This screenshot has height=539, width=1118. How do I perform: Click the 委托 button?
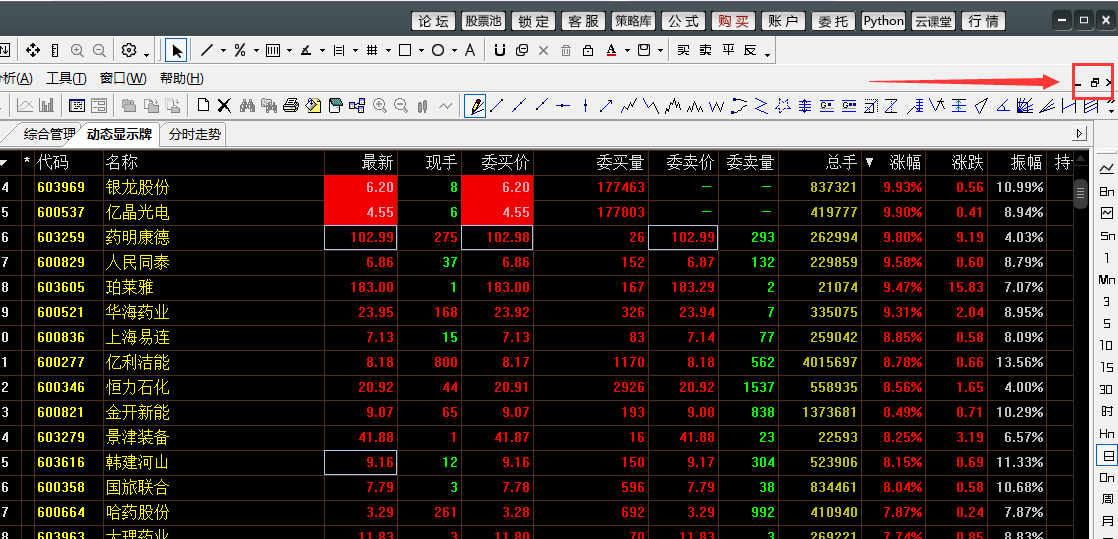tap(833, 21)
